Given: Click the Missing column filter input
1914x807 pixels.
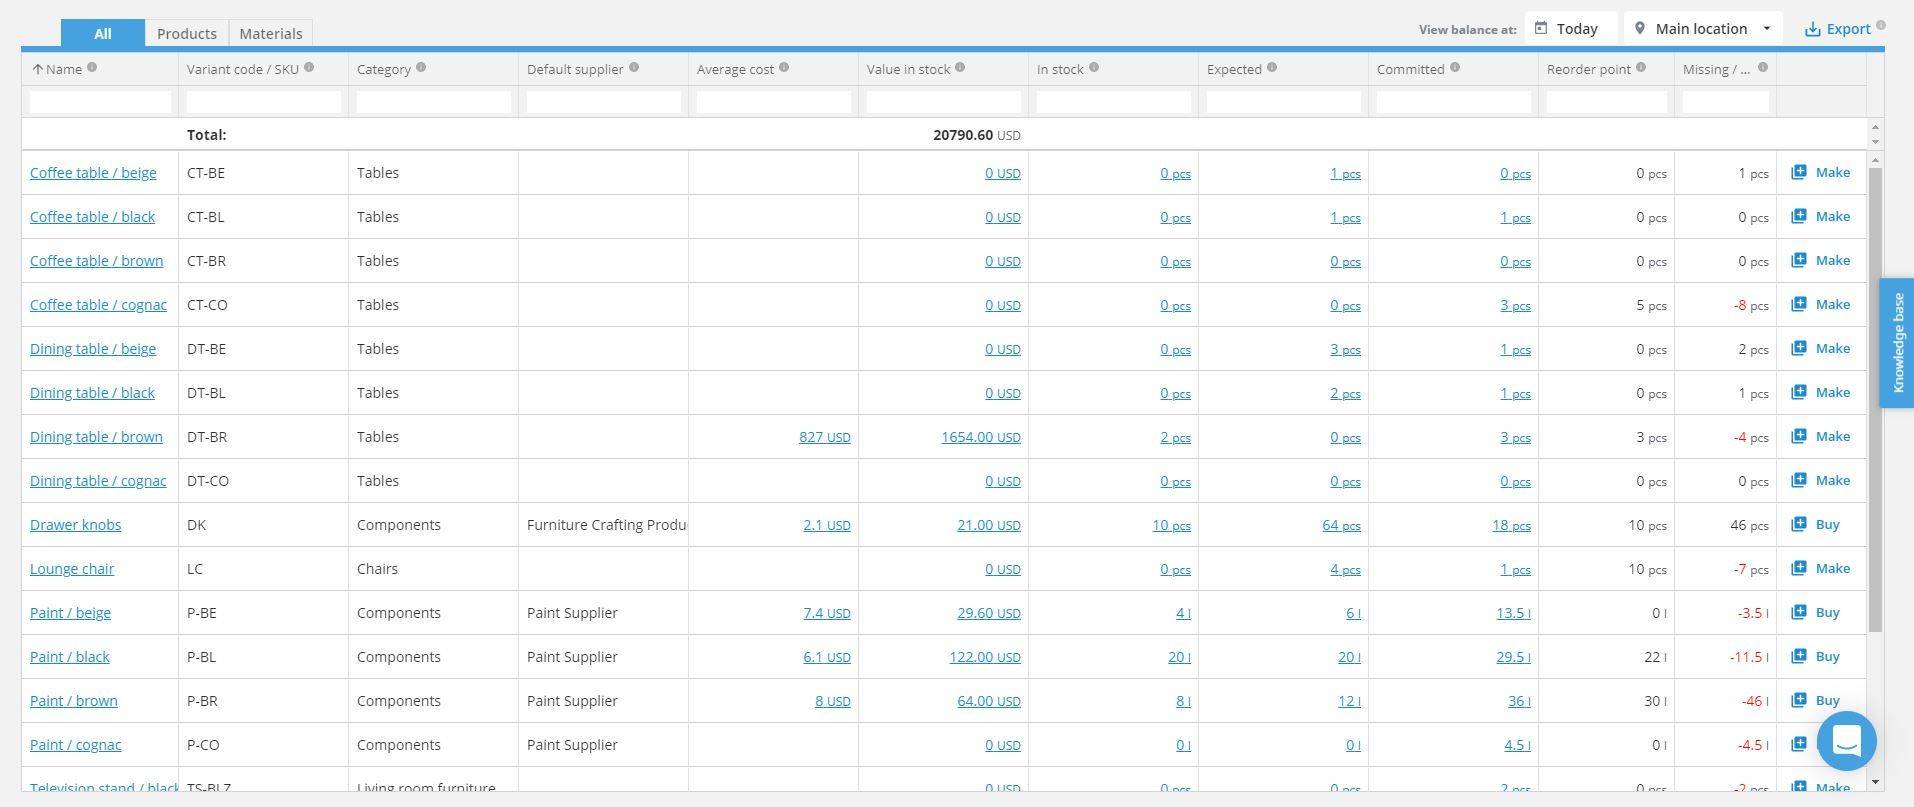Looking at the screenshot, I should click(x=1725, y=101).
